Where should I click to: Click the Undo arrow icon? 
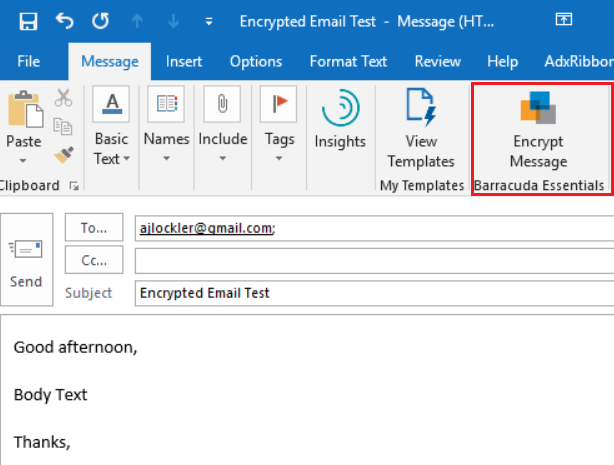[x=65, y=20]
